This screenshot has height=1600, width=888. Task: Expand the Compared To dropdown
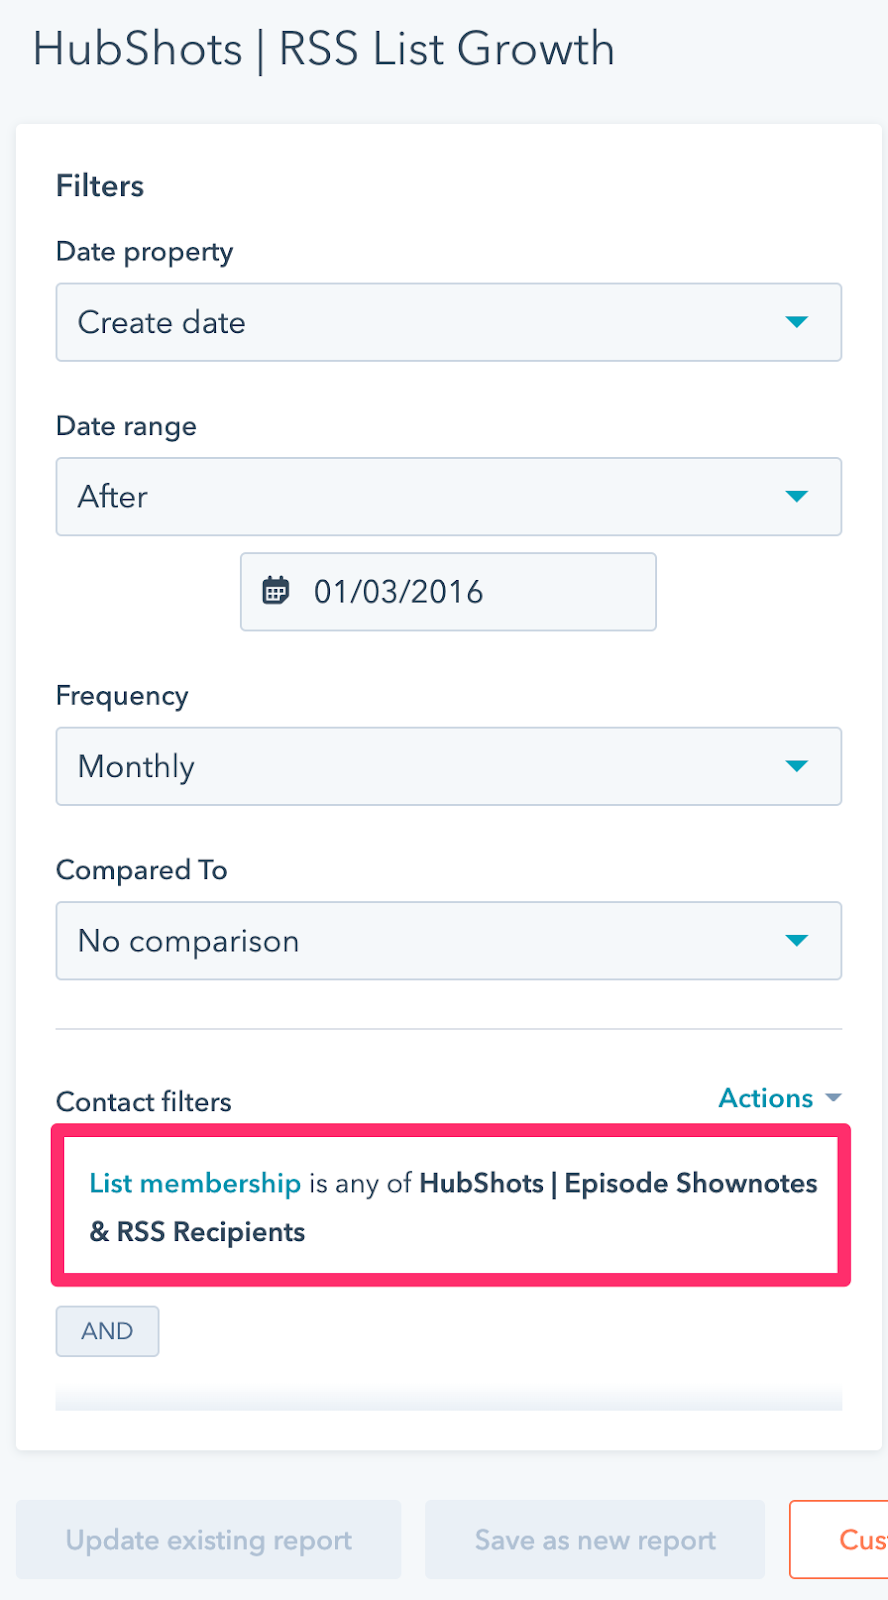coord(449,940)
